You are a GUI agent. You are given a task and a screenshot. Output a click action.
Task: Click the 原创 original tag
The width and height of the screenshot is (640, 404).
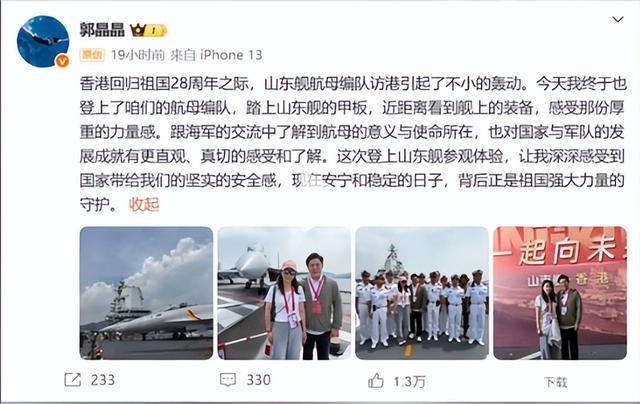[x=92, y=55]
